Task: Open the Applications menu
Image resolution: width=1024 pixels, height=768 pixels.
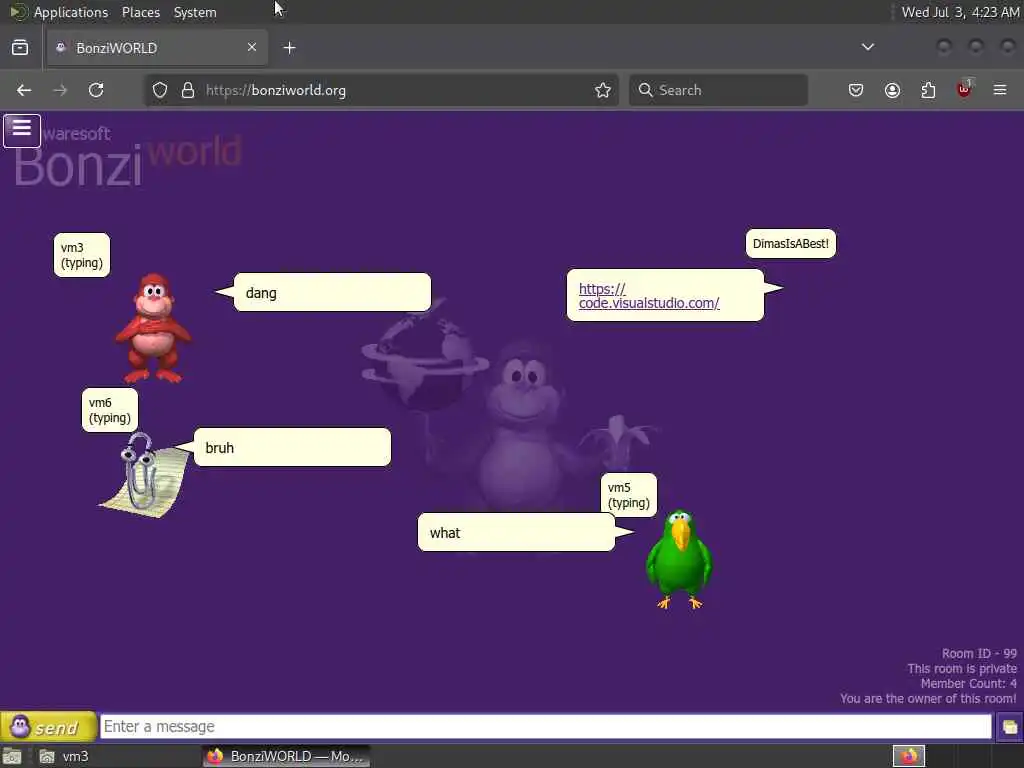Action: 71,12
